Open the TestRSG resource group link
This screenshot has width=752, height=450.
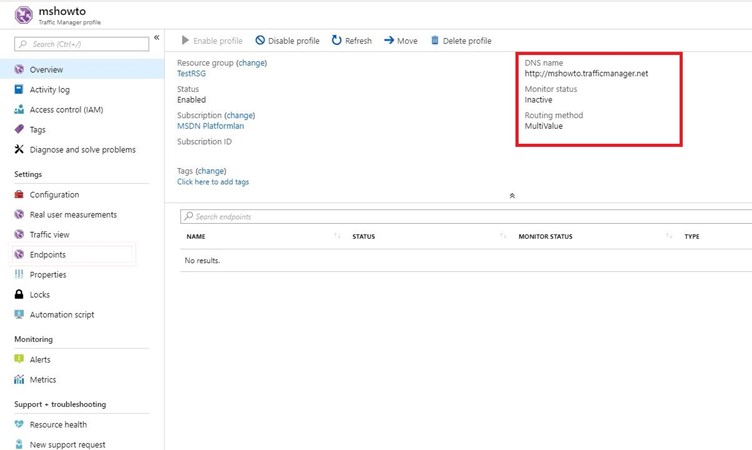191,74
